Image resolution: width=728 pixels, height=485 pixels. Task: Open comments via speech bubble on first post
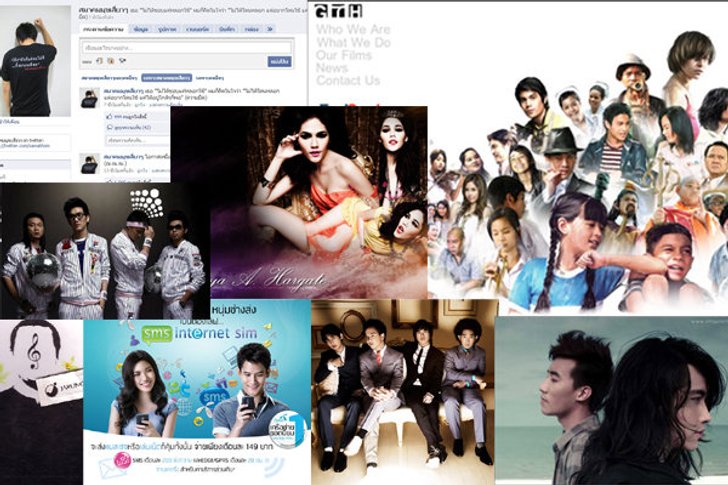pyautogui.click(x=110, y=127)
